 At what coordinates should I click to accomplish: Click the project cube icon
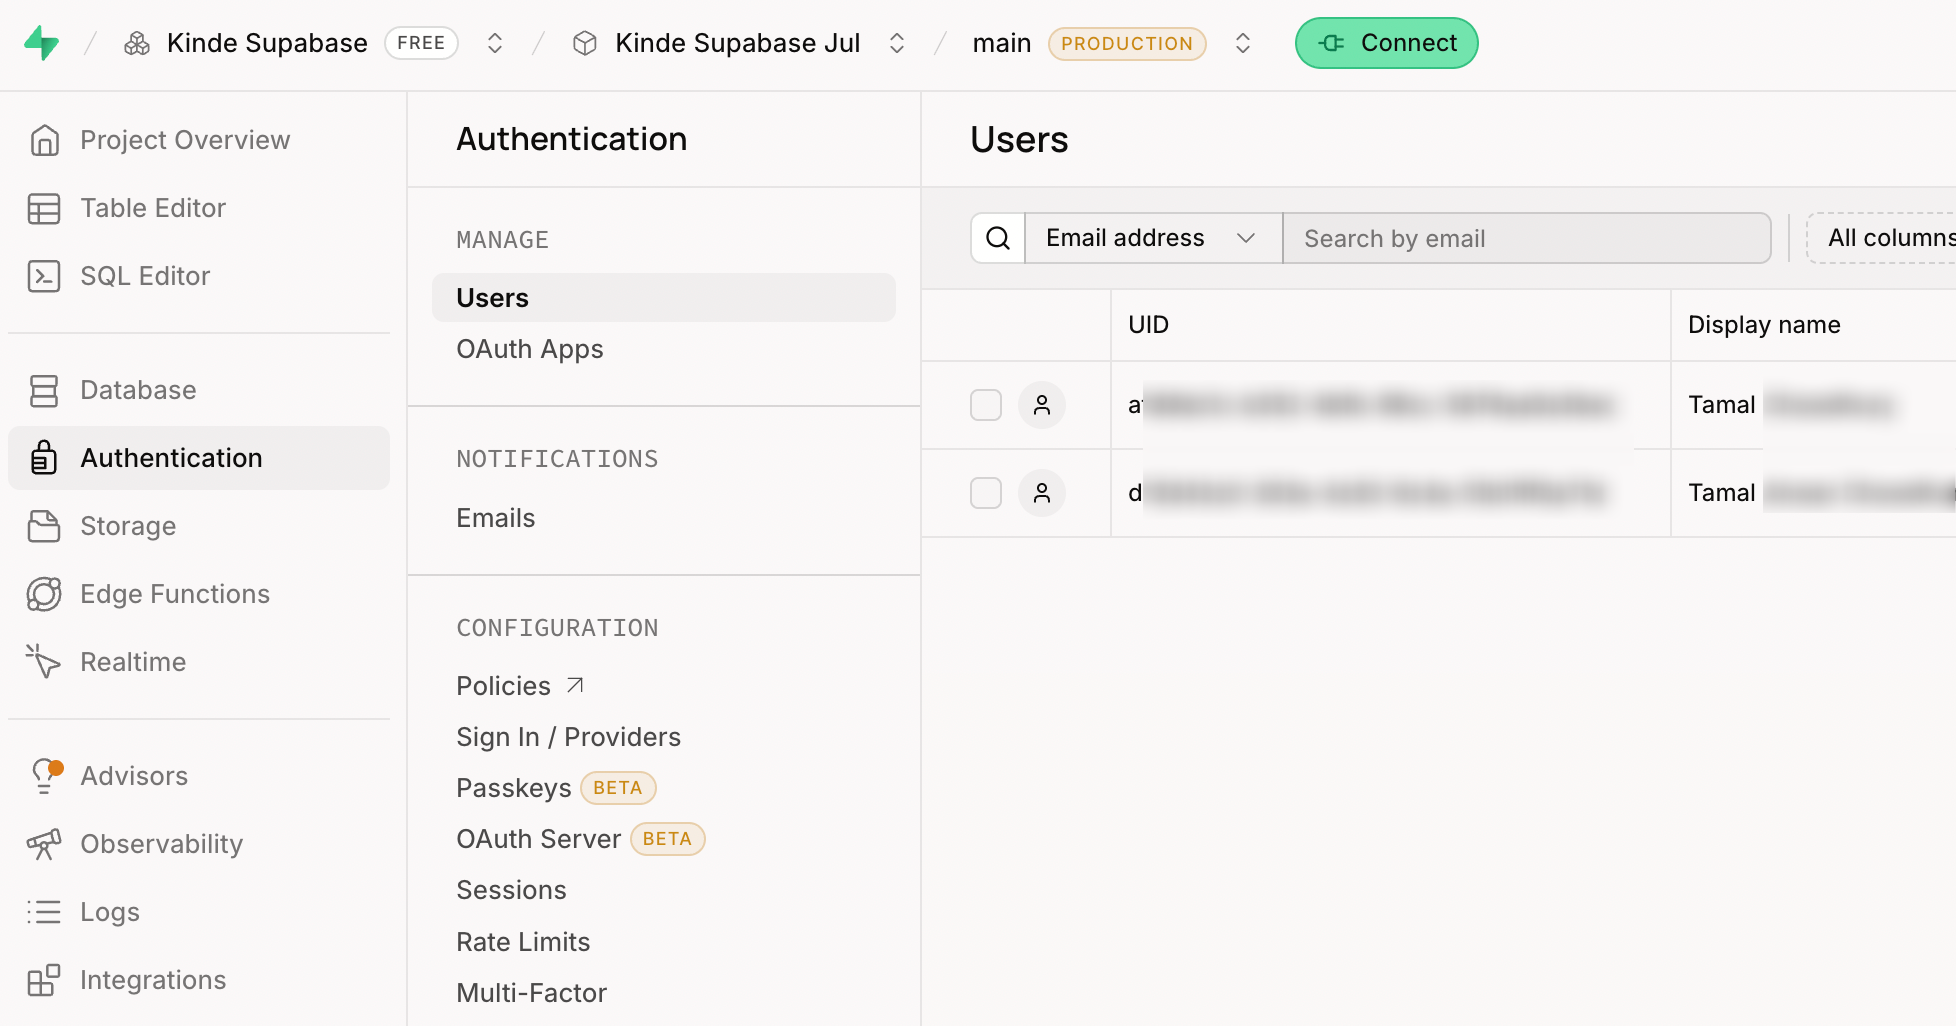(x=585, y=43)
